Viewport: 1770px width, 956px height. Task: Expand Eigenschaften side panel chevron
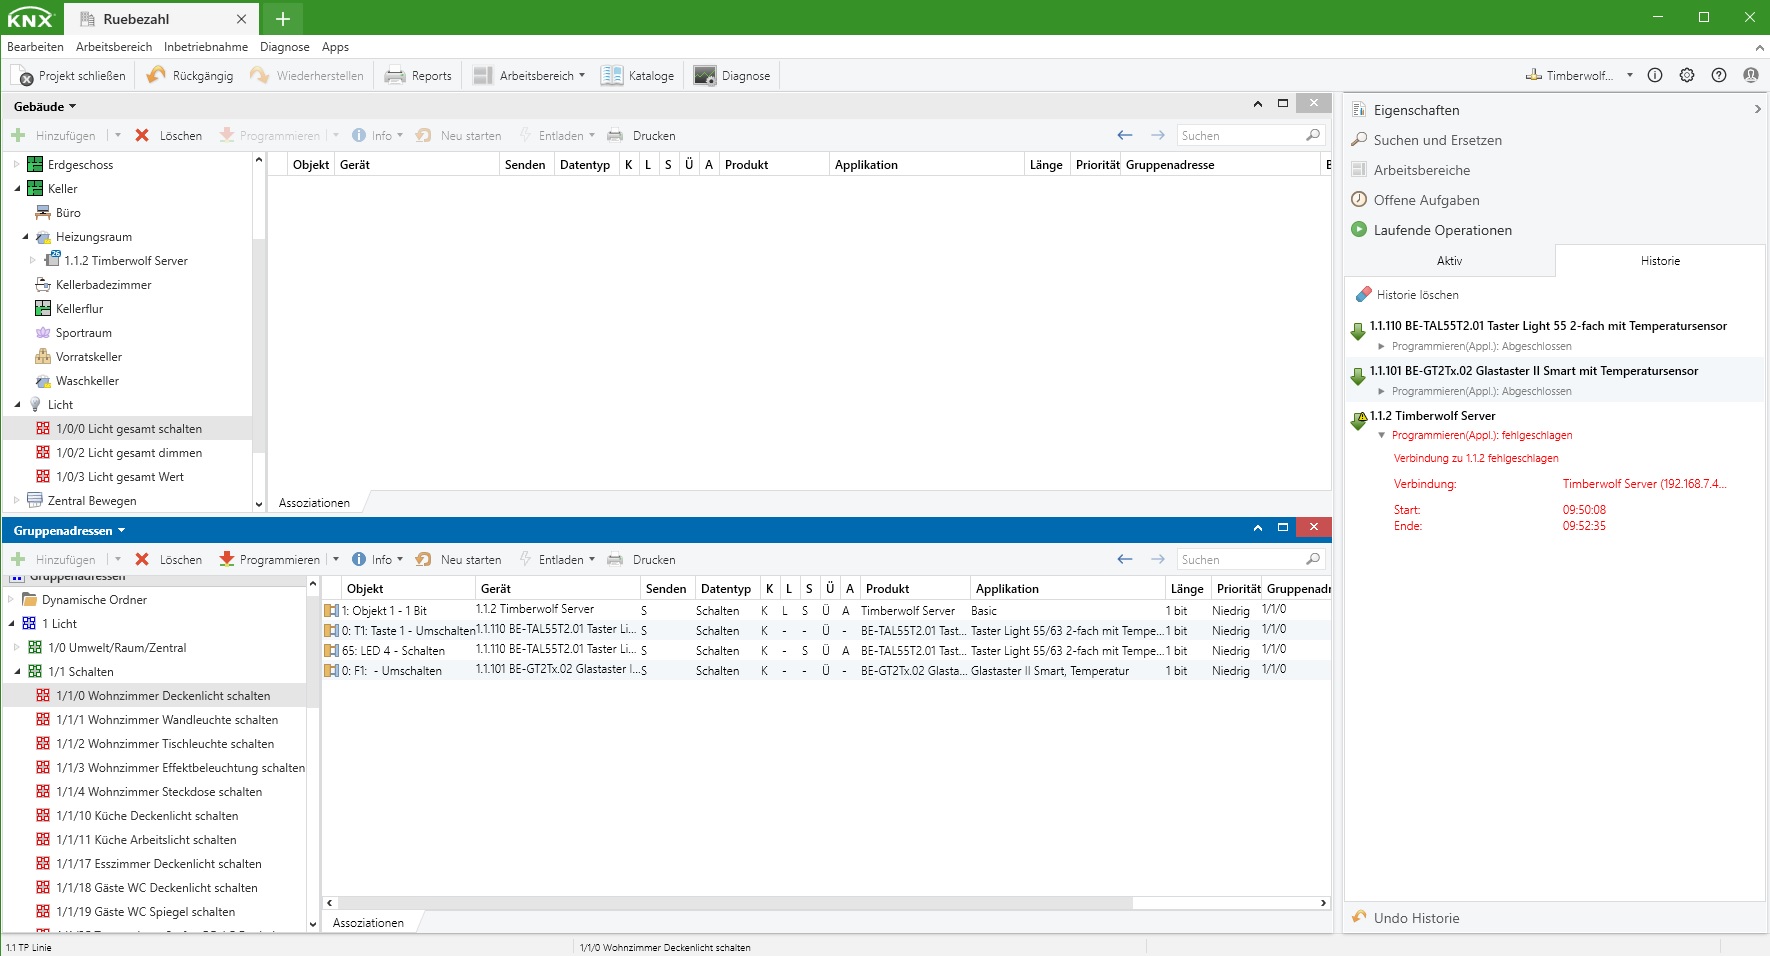pos(1757,109)
